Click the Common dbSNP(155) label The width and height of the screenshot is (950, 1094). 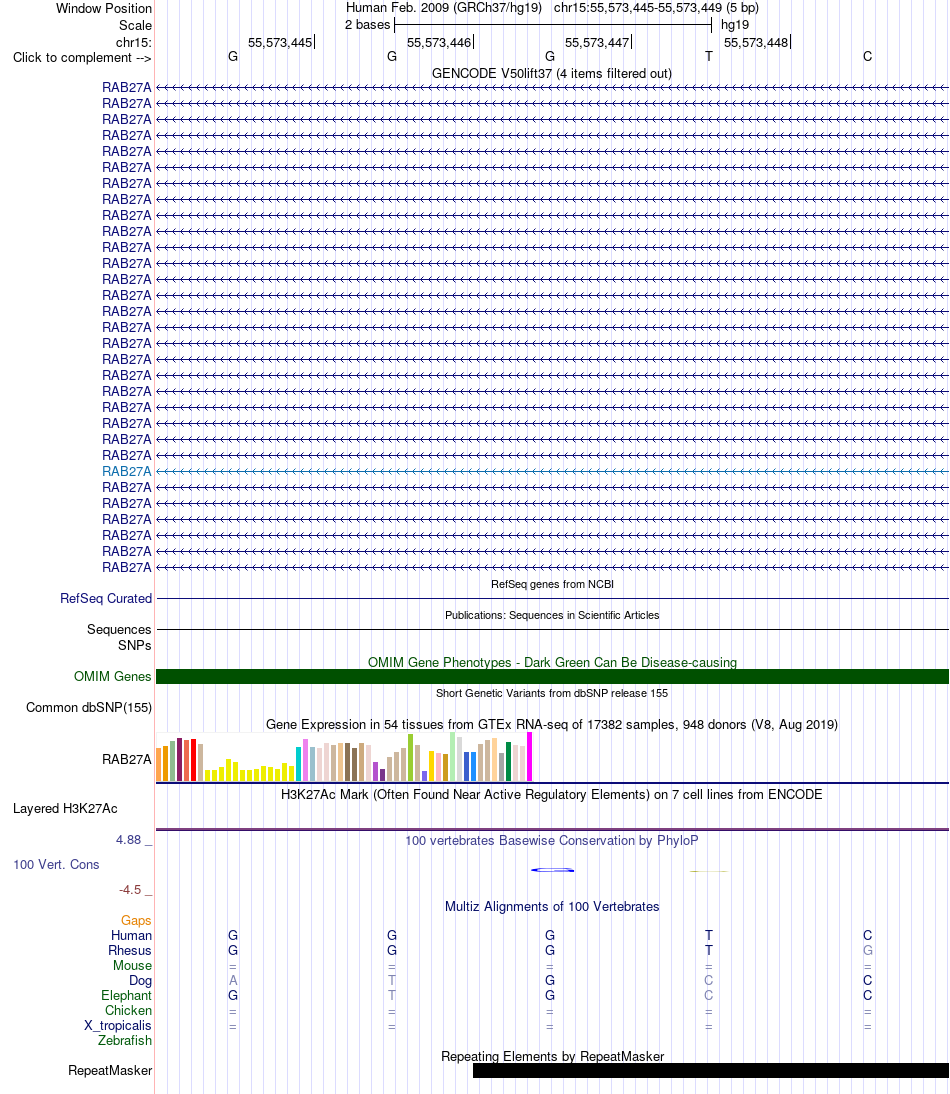tap(89, 707)
